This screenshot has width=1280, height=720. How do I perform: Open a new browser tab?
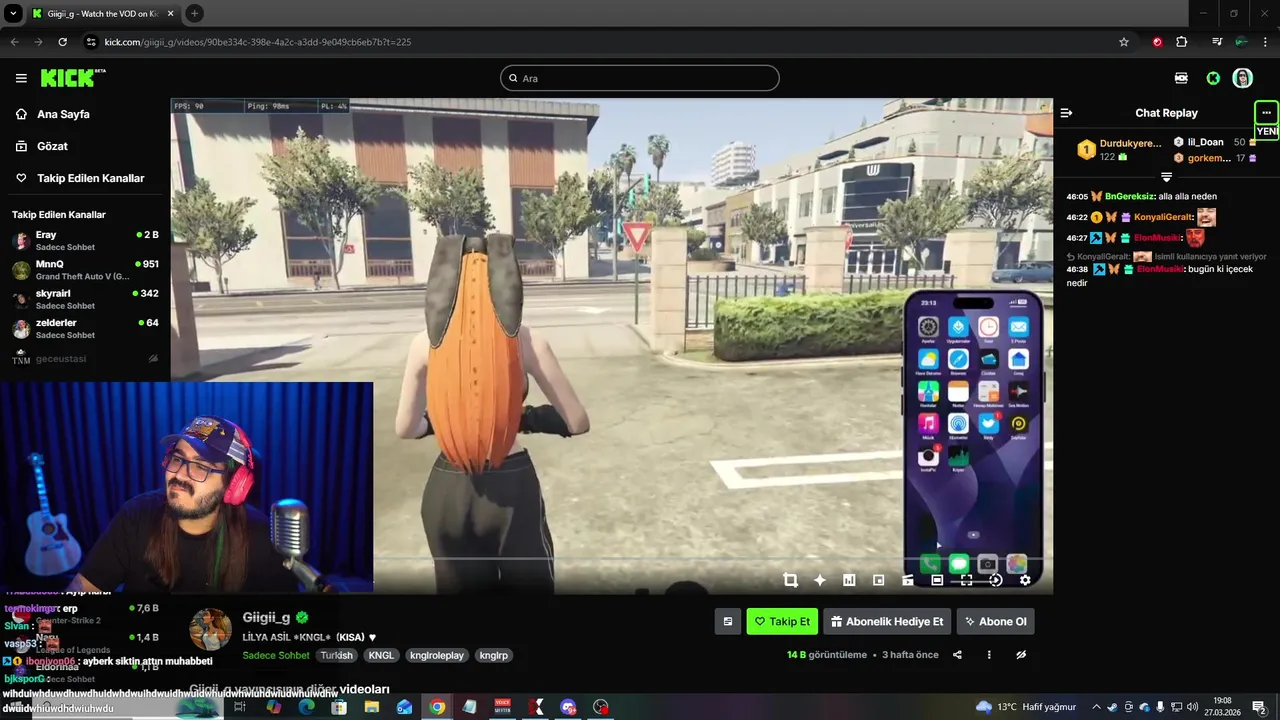194,13
